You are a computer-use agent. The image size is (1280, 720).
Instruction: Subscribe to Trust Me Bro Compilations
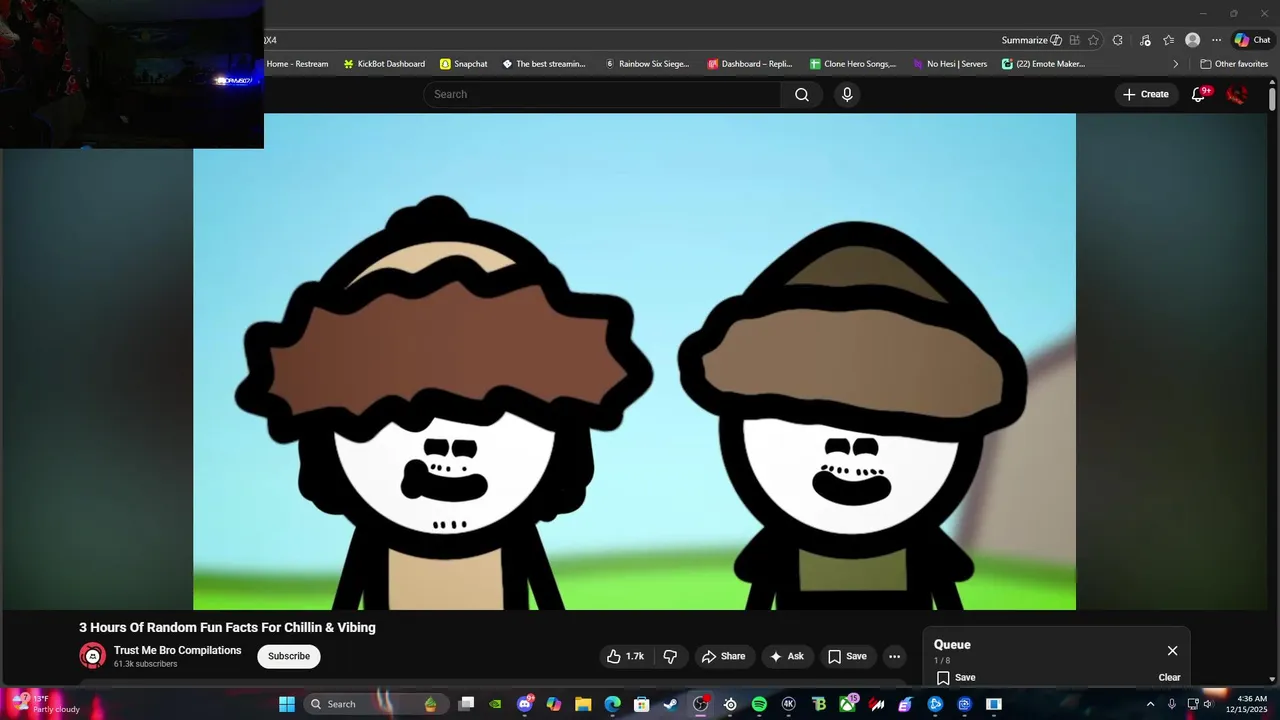[x=288, y=656]
